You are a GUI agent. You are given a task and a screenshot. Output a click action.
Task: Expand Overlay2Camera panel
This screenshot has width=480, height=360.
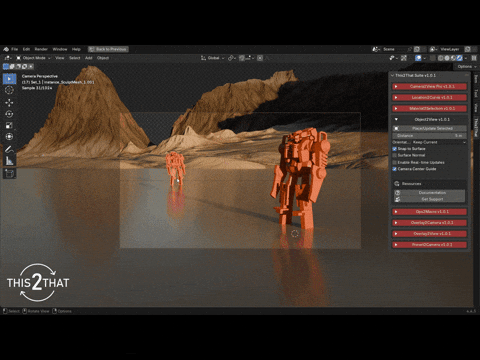(429, 223)
